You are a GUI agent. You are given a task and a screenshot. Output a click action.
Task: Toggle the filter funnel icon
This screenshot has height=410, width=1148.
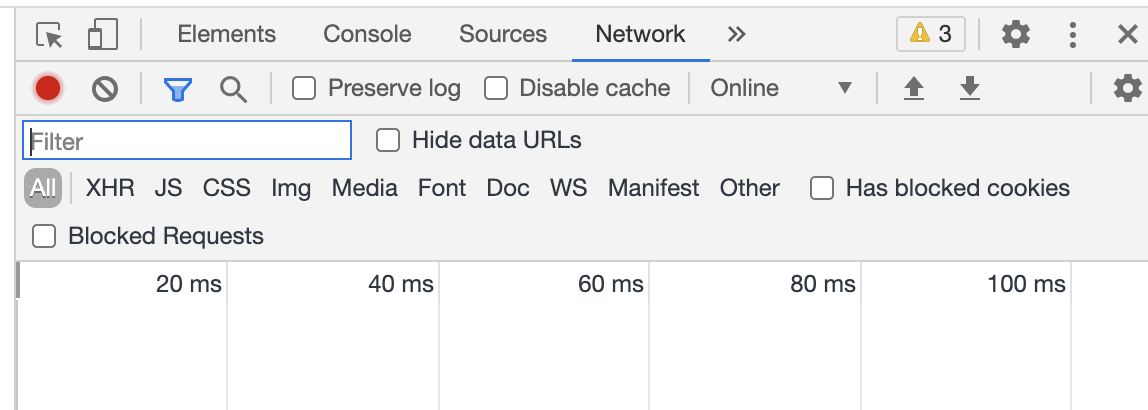coord(178,89)
